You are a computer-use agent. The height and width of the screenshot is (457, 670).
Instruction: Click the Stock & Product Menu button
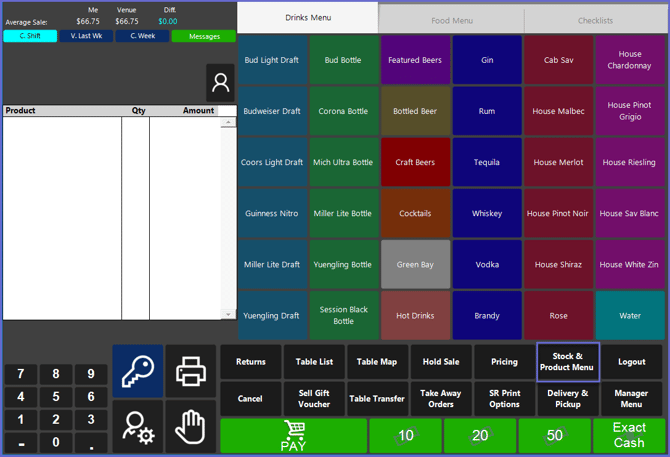point(568,362)
